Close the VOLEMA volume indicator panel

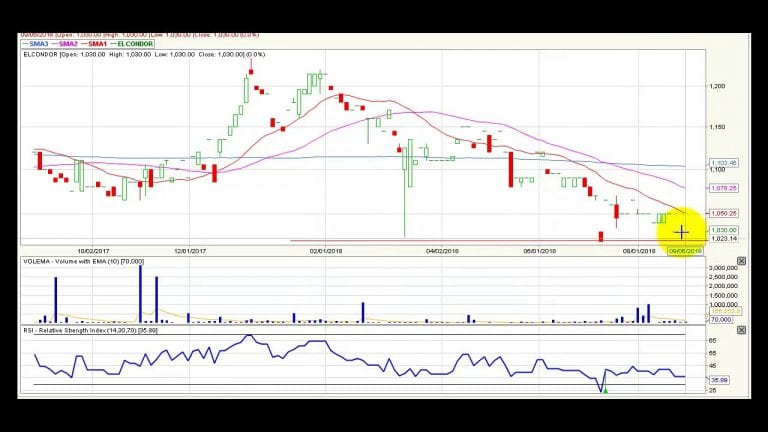tap(741, 261)
